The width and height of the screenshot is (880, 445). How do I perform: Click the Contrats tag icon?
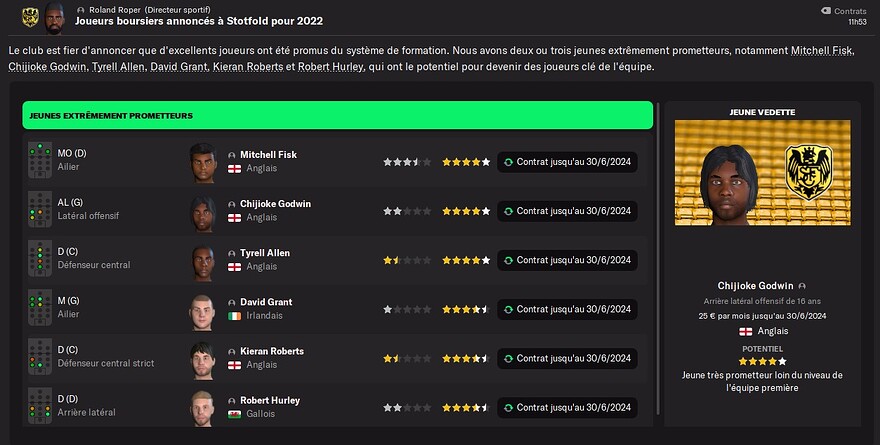coord(824,10)
